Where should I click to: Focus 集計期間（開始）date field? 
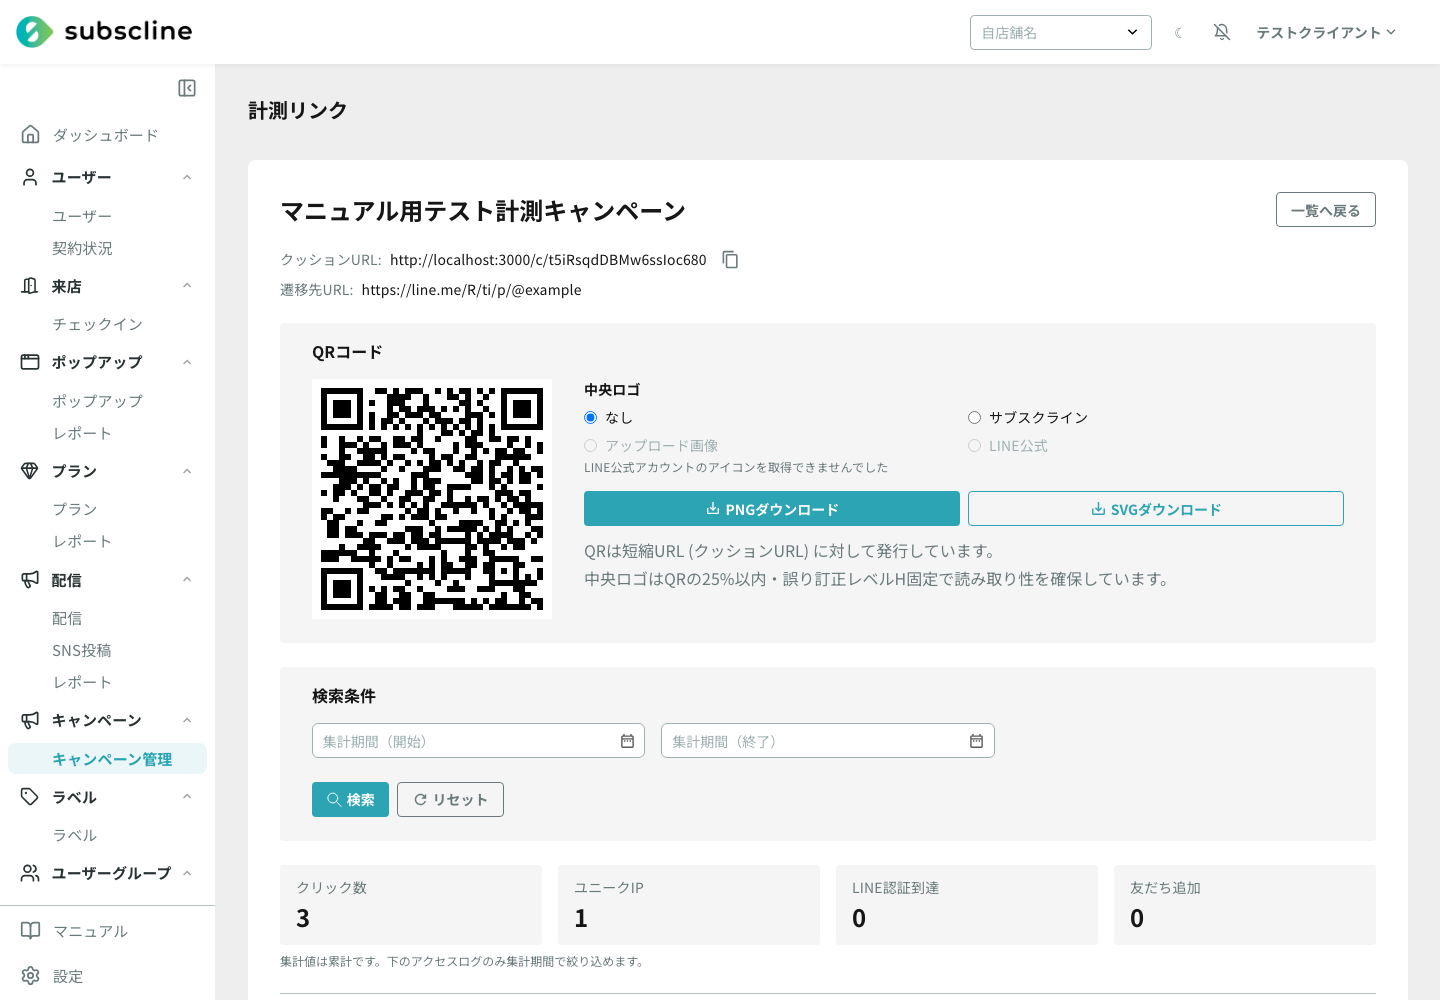(x=478, y=741)
